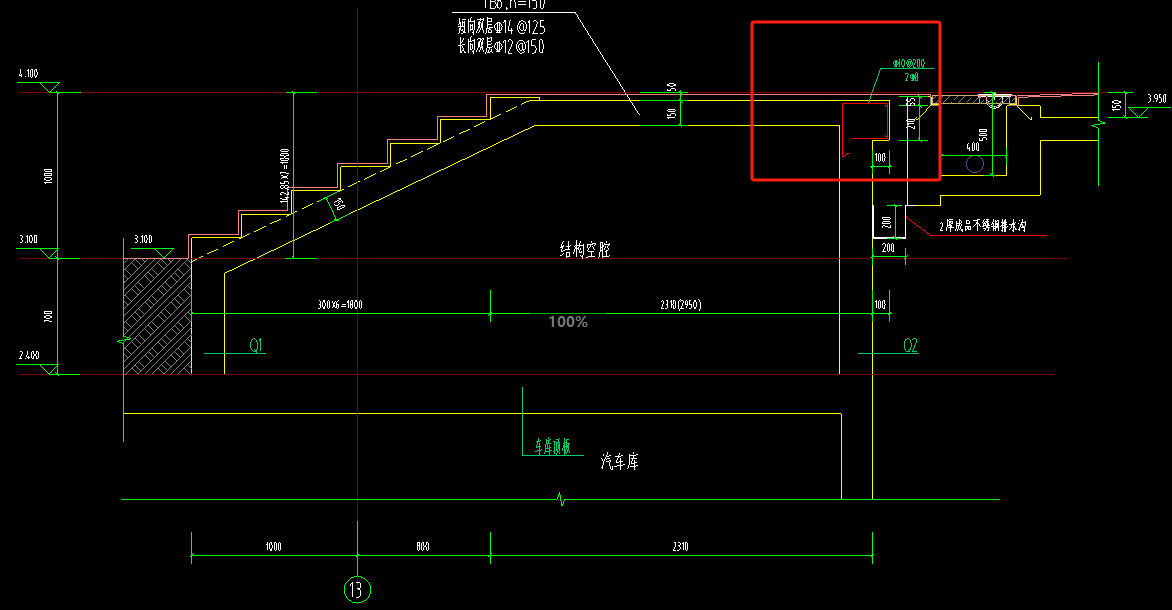This screenshot has height=610, width=1172.
Task: Select the rotated 150 stair slab thickness
Action: click(x=339, y=203)
